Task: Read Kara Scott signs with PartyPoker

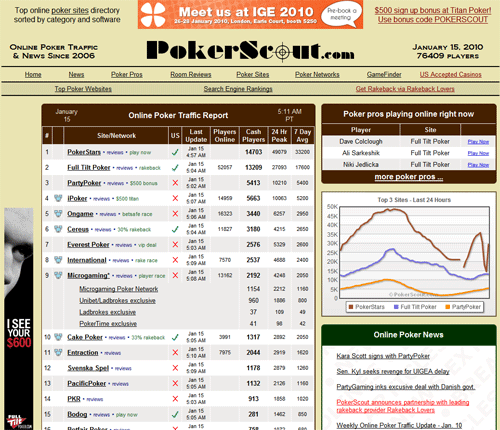Action: click(383, 356)
